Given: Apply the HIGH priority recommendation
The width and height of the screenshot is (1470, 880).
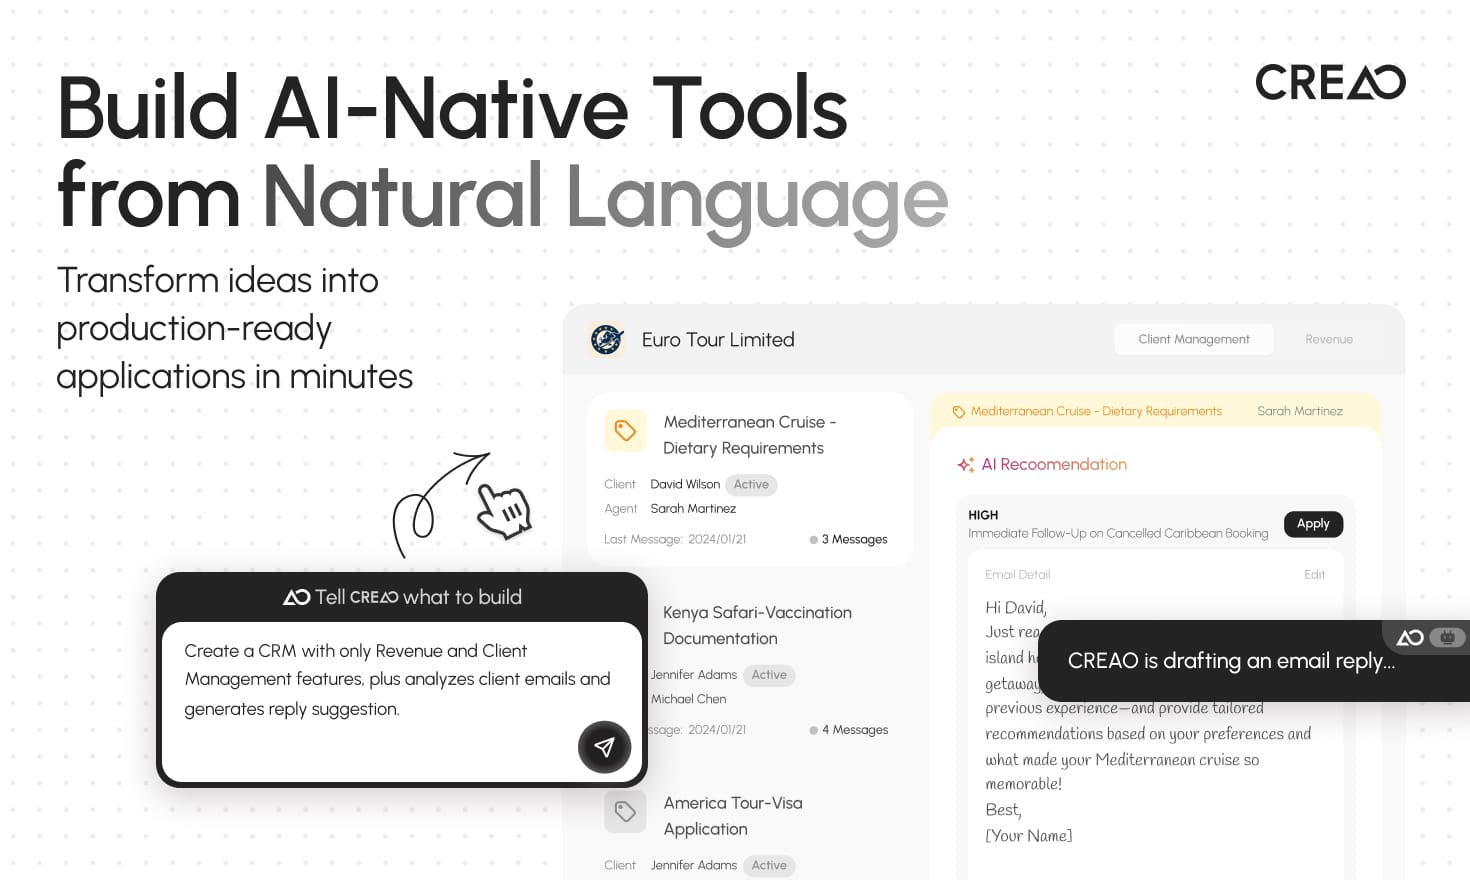Looking at the screenshot, I should click(1312, 524).
